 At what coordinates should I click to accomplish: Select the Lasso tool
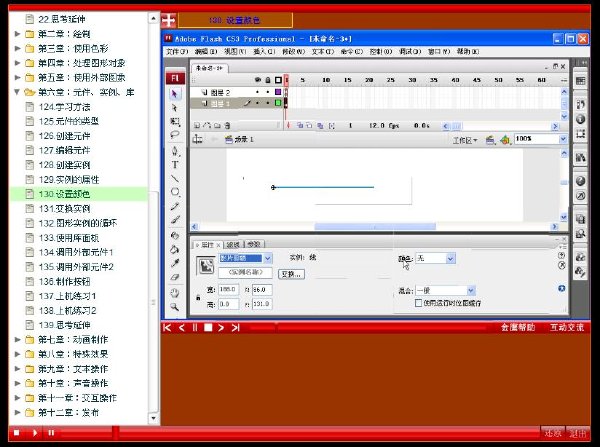pyautogui.click(x=175, y=135)
